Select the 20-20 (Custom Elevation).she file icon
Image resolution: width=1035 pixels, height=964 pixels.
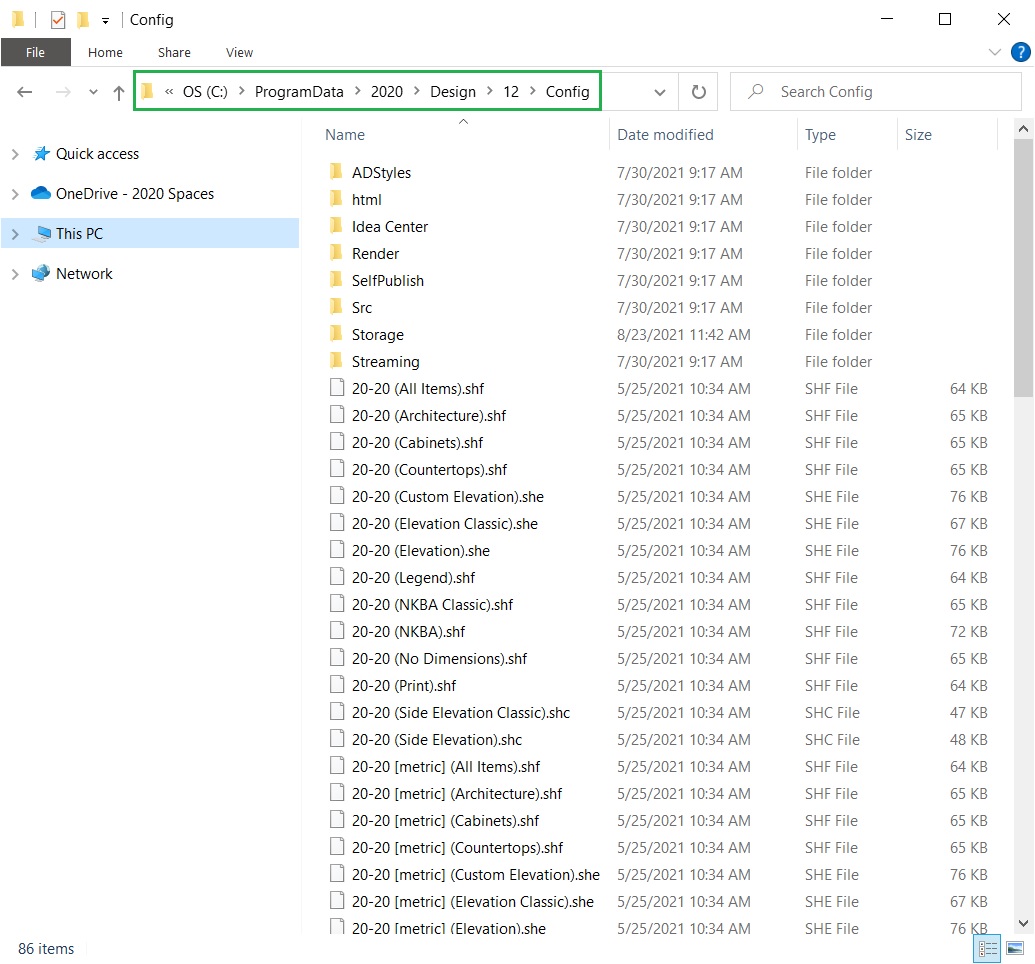point(337,496)
